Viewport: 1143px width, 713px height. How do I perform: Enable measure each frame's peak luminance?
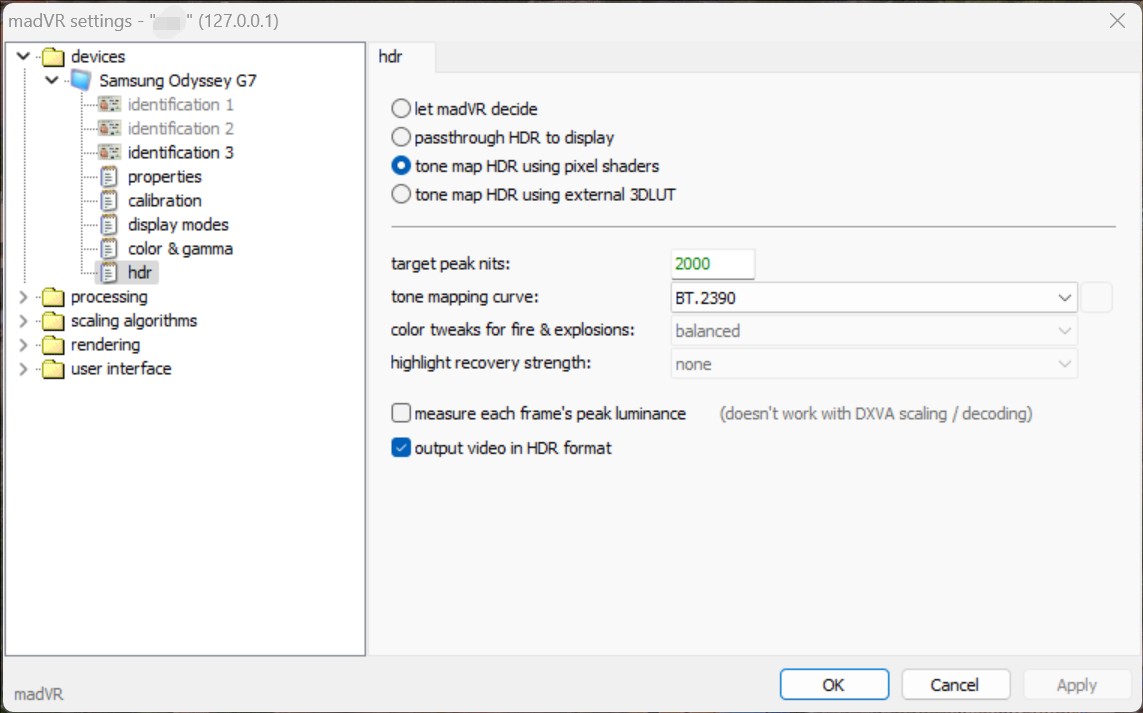click(x=401, y=413)
